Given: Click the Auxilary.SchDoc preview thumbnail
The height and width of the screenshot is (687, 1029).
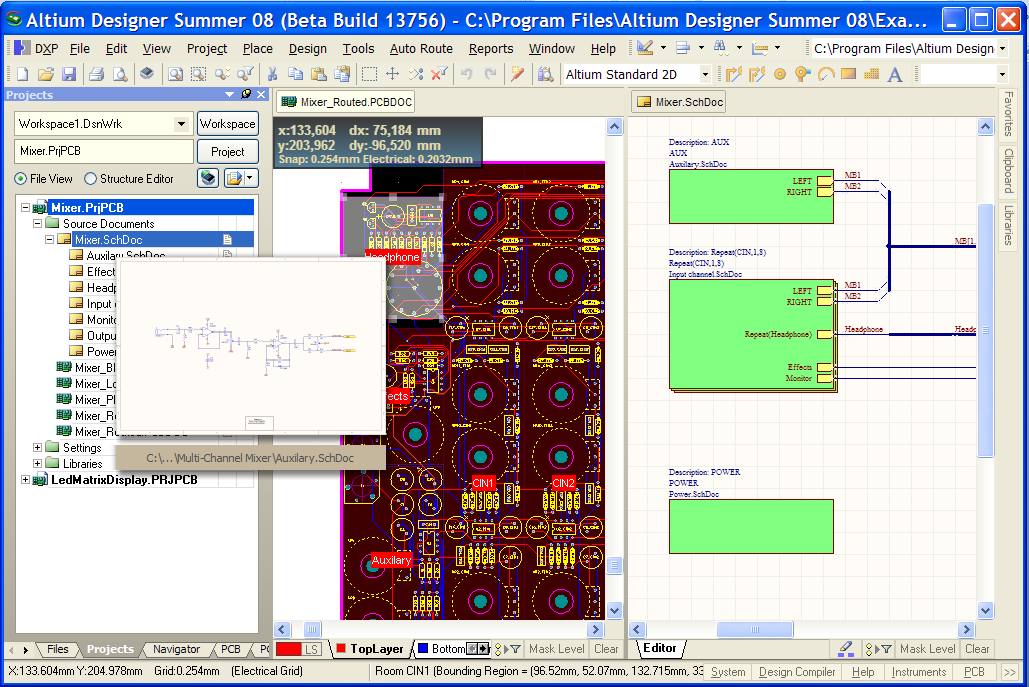Looking at the screenshot, I should click(251, 347).
